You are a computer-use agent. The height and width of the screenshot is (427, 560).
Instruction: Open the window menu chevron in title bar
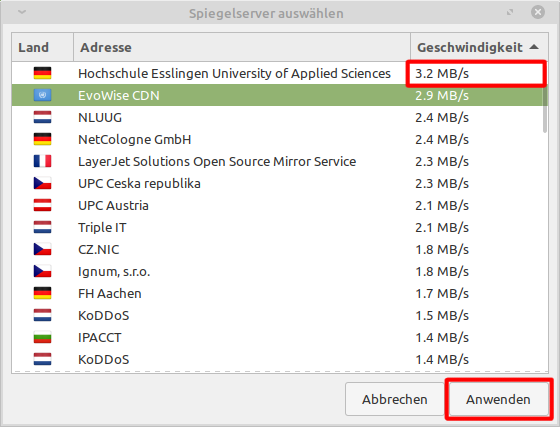coord(22,12)
